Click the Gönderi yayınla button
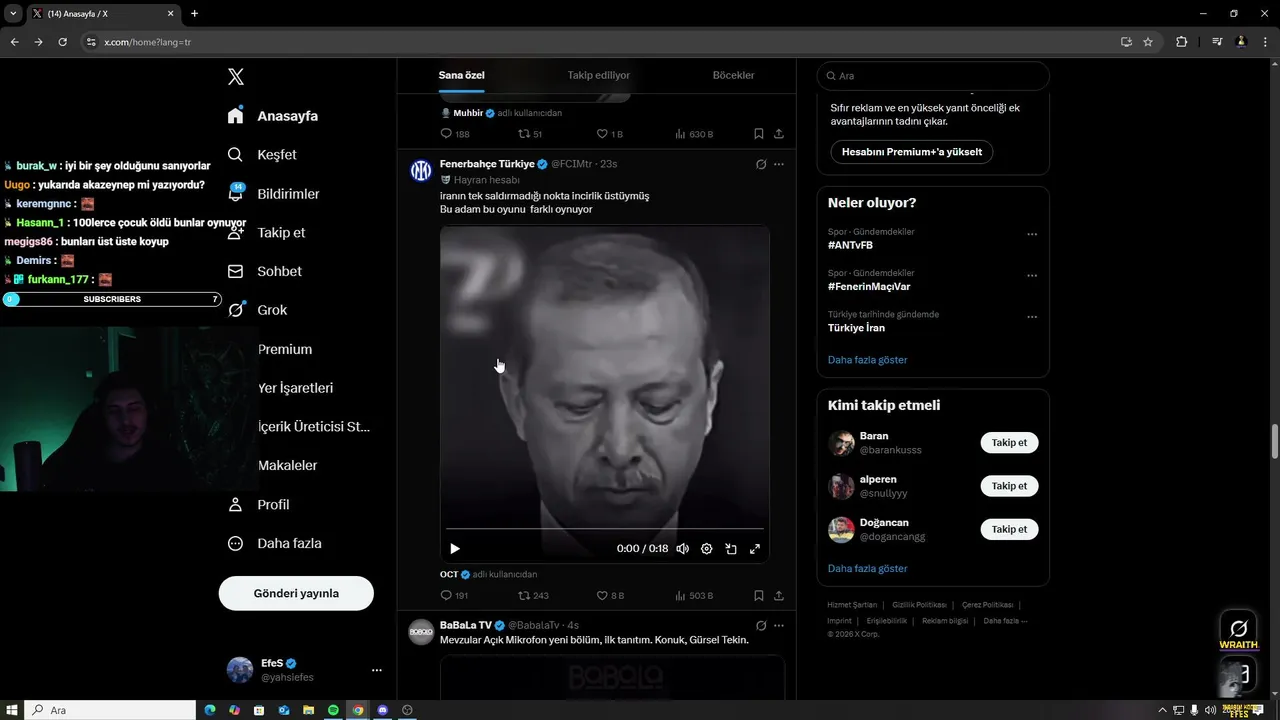1280x720 pixels. click(296, 593)
